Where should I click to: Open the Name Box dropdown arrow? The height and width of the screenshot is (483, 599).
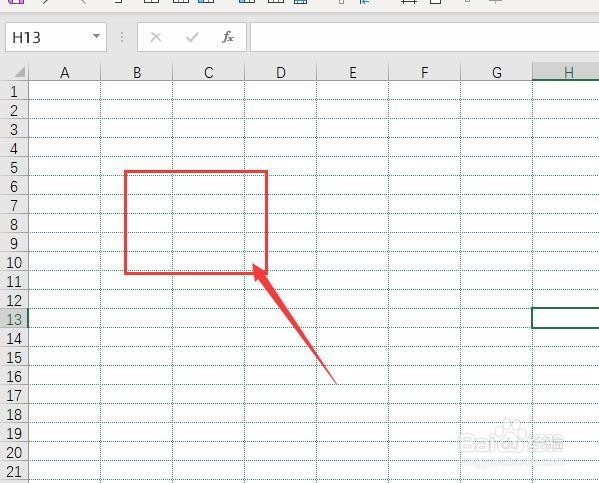point(96,36)
